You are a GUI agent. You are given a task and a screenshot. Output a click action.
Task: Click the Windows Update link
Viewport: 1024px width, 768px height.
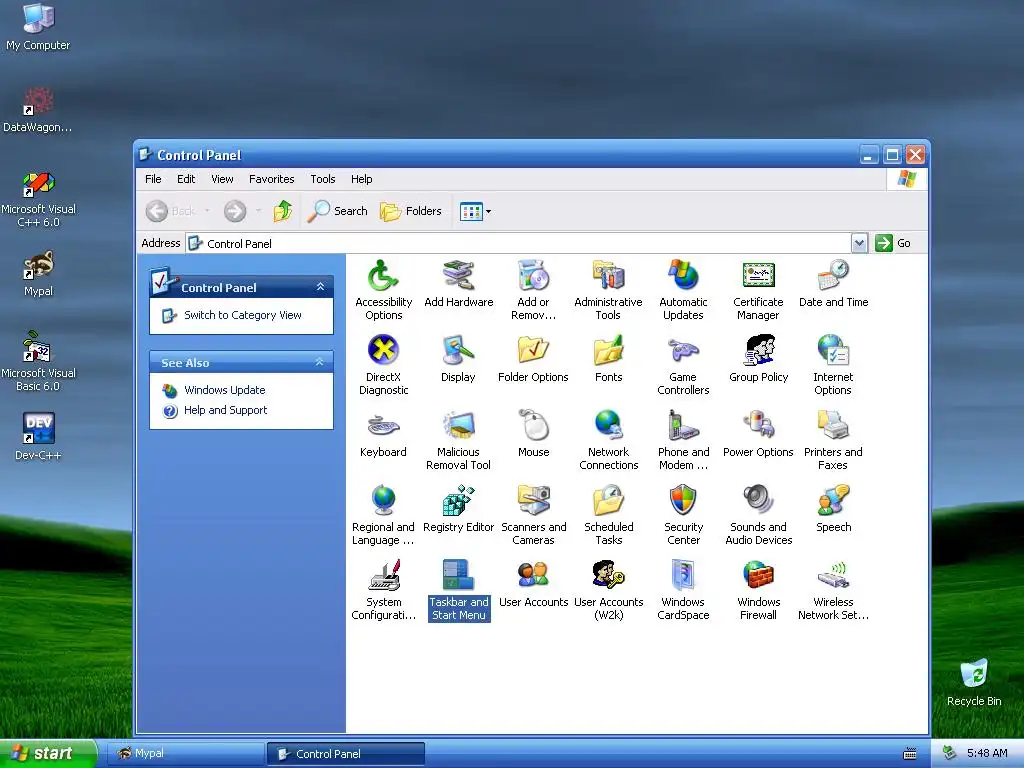pyautogui.click(x=224, y=390)
